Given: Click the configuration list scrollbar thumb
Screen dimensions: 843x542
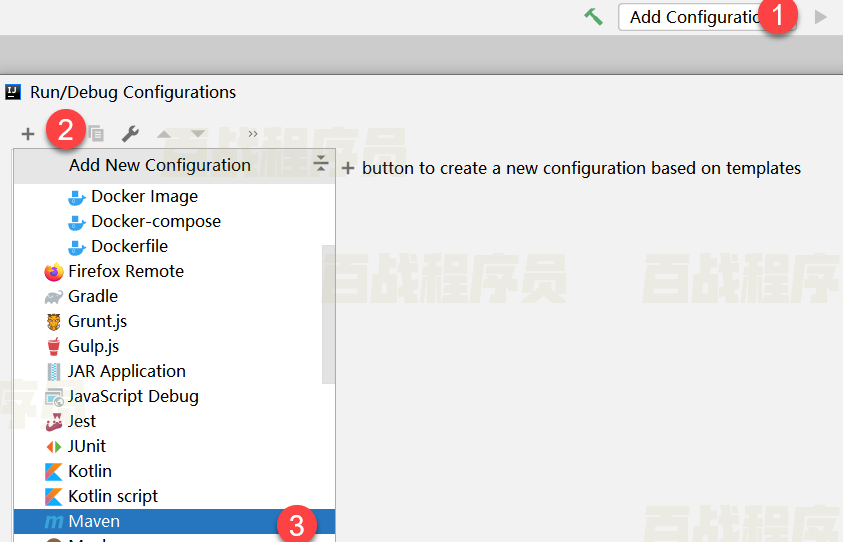Looking at the screenshot, I should pyautogui.click(x=328, y=315).
